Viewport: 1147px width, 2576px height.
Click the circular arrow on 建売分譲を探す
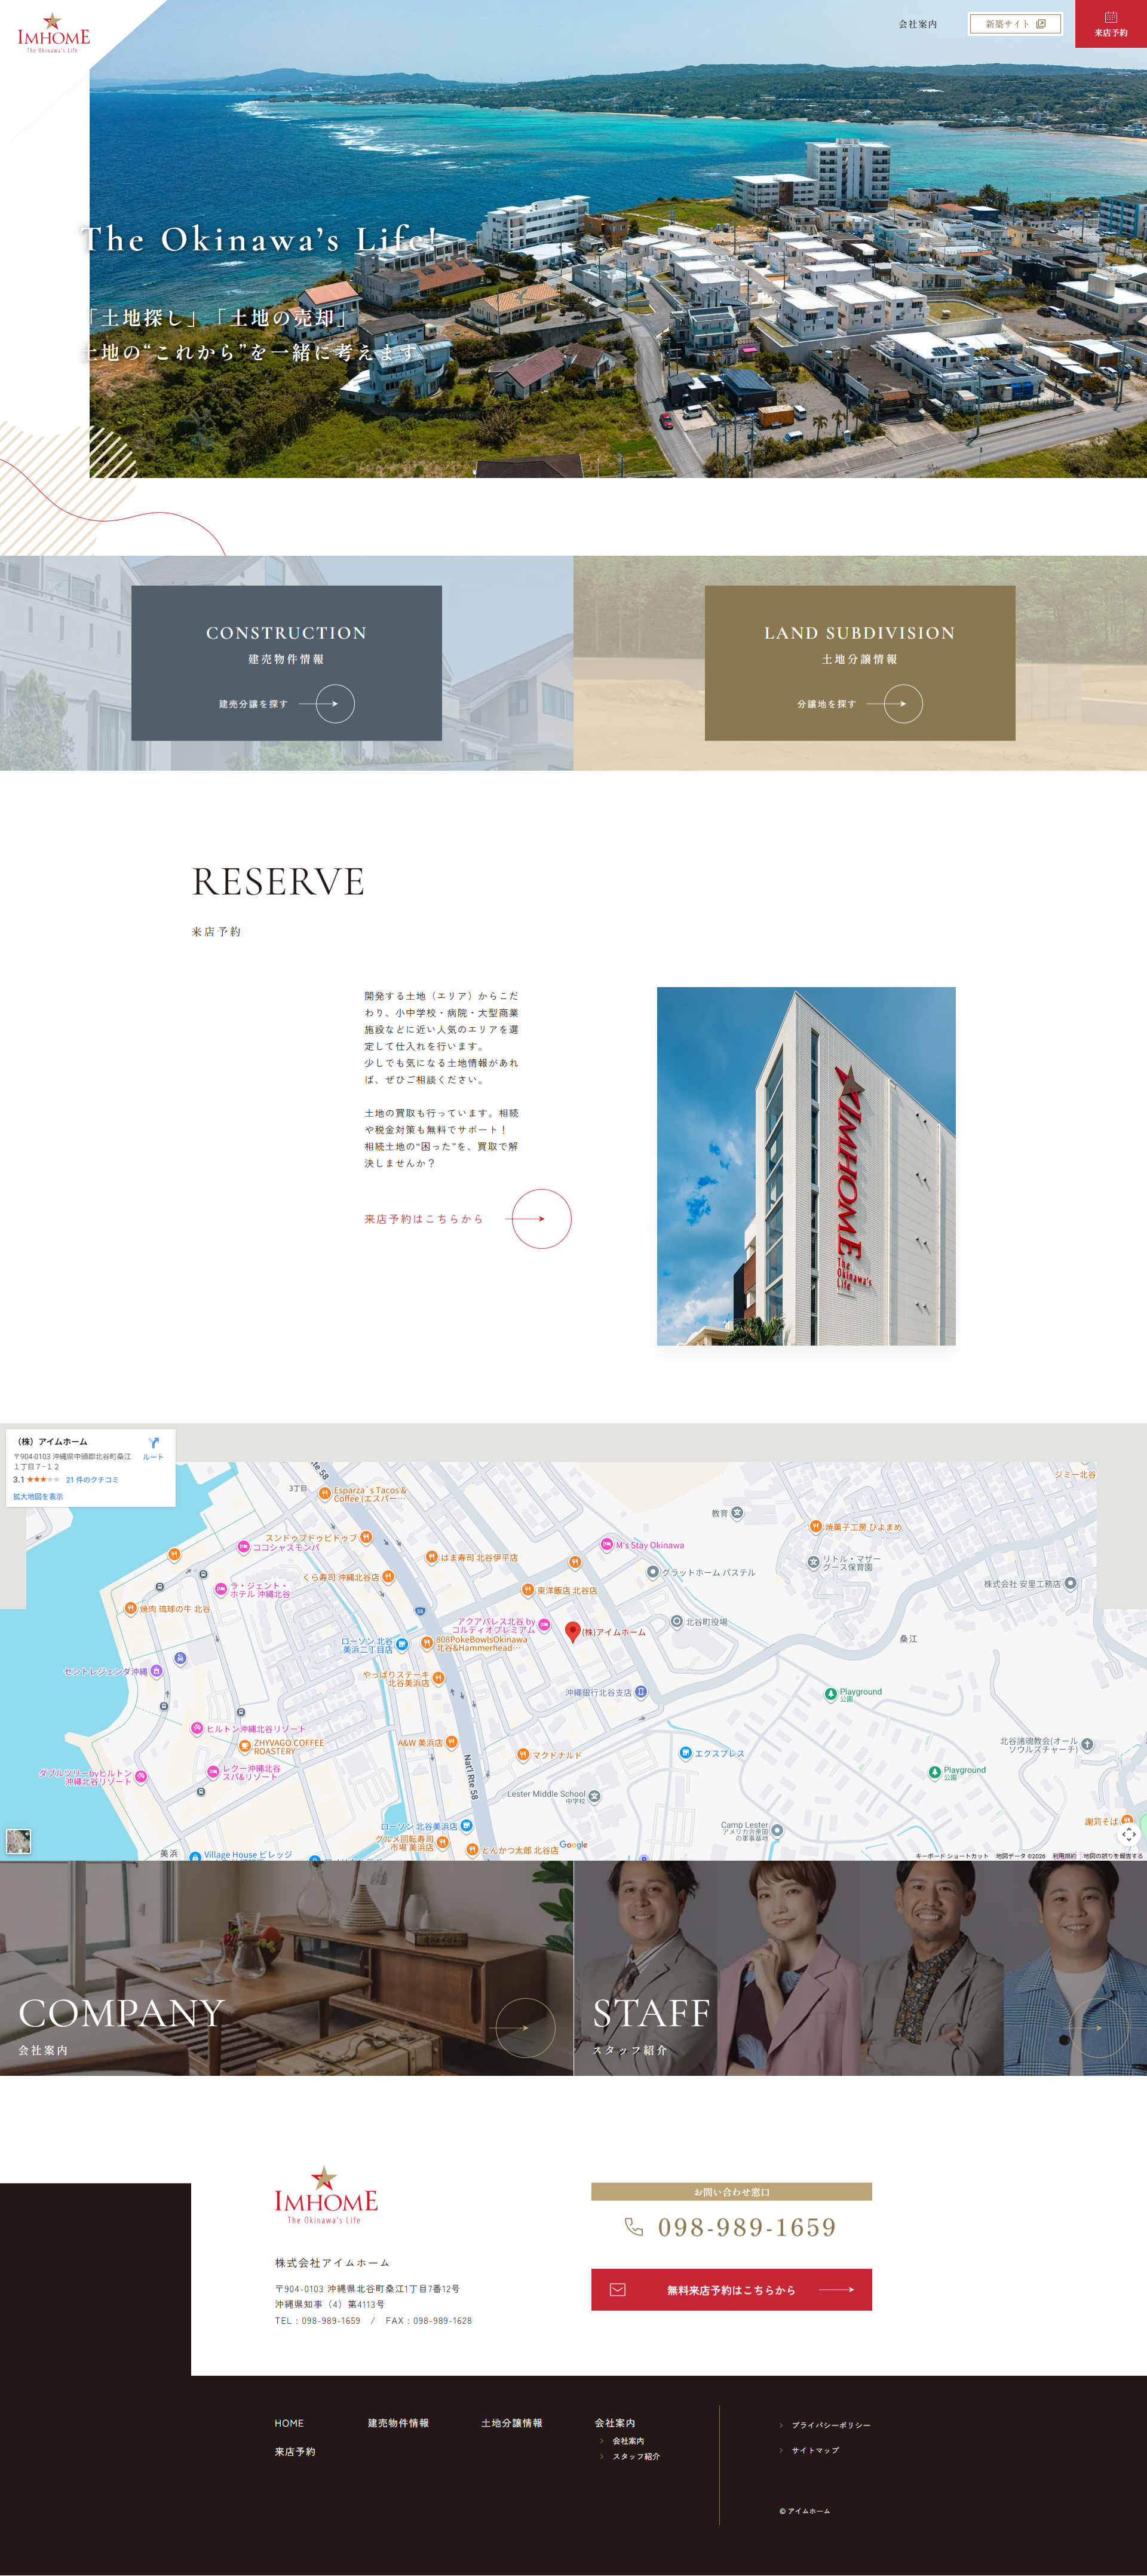337,704
